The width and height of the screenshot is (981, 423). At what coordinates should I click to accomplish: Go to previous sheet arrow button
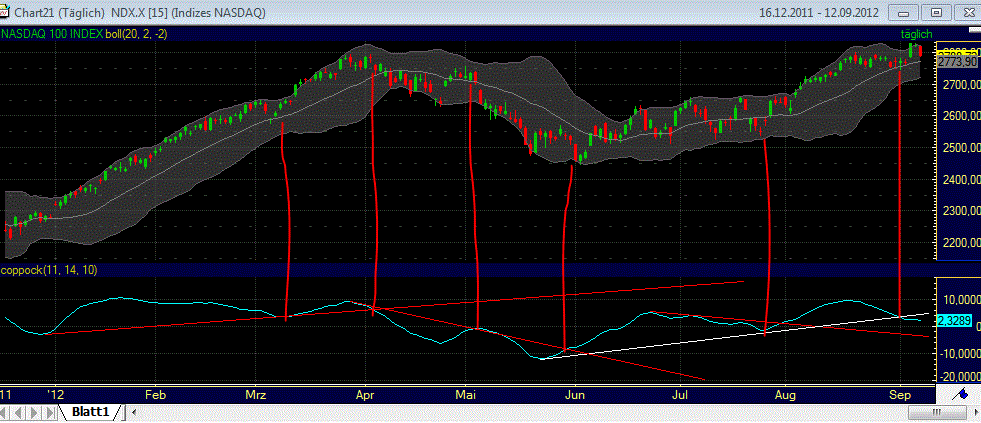tap(21, 412)
